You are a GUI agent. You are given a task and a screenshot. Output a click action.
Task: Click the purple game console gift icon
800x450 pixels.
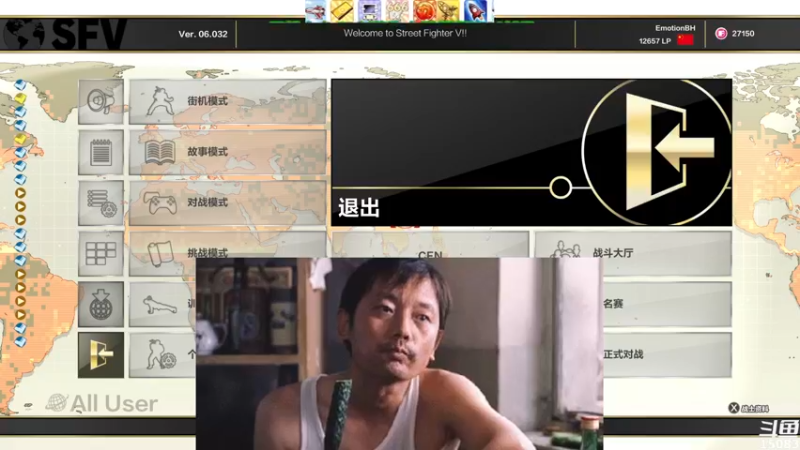pos(369,11)
